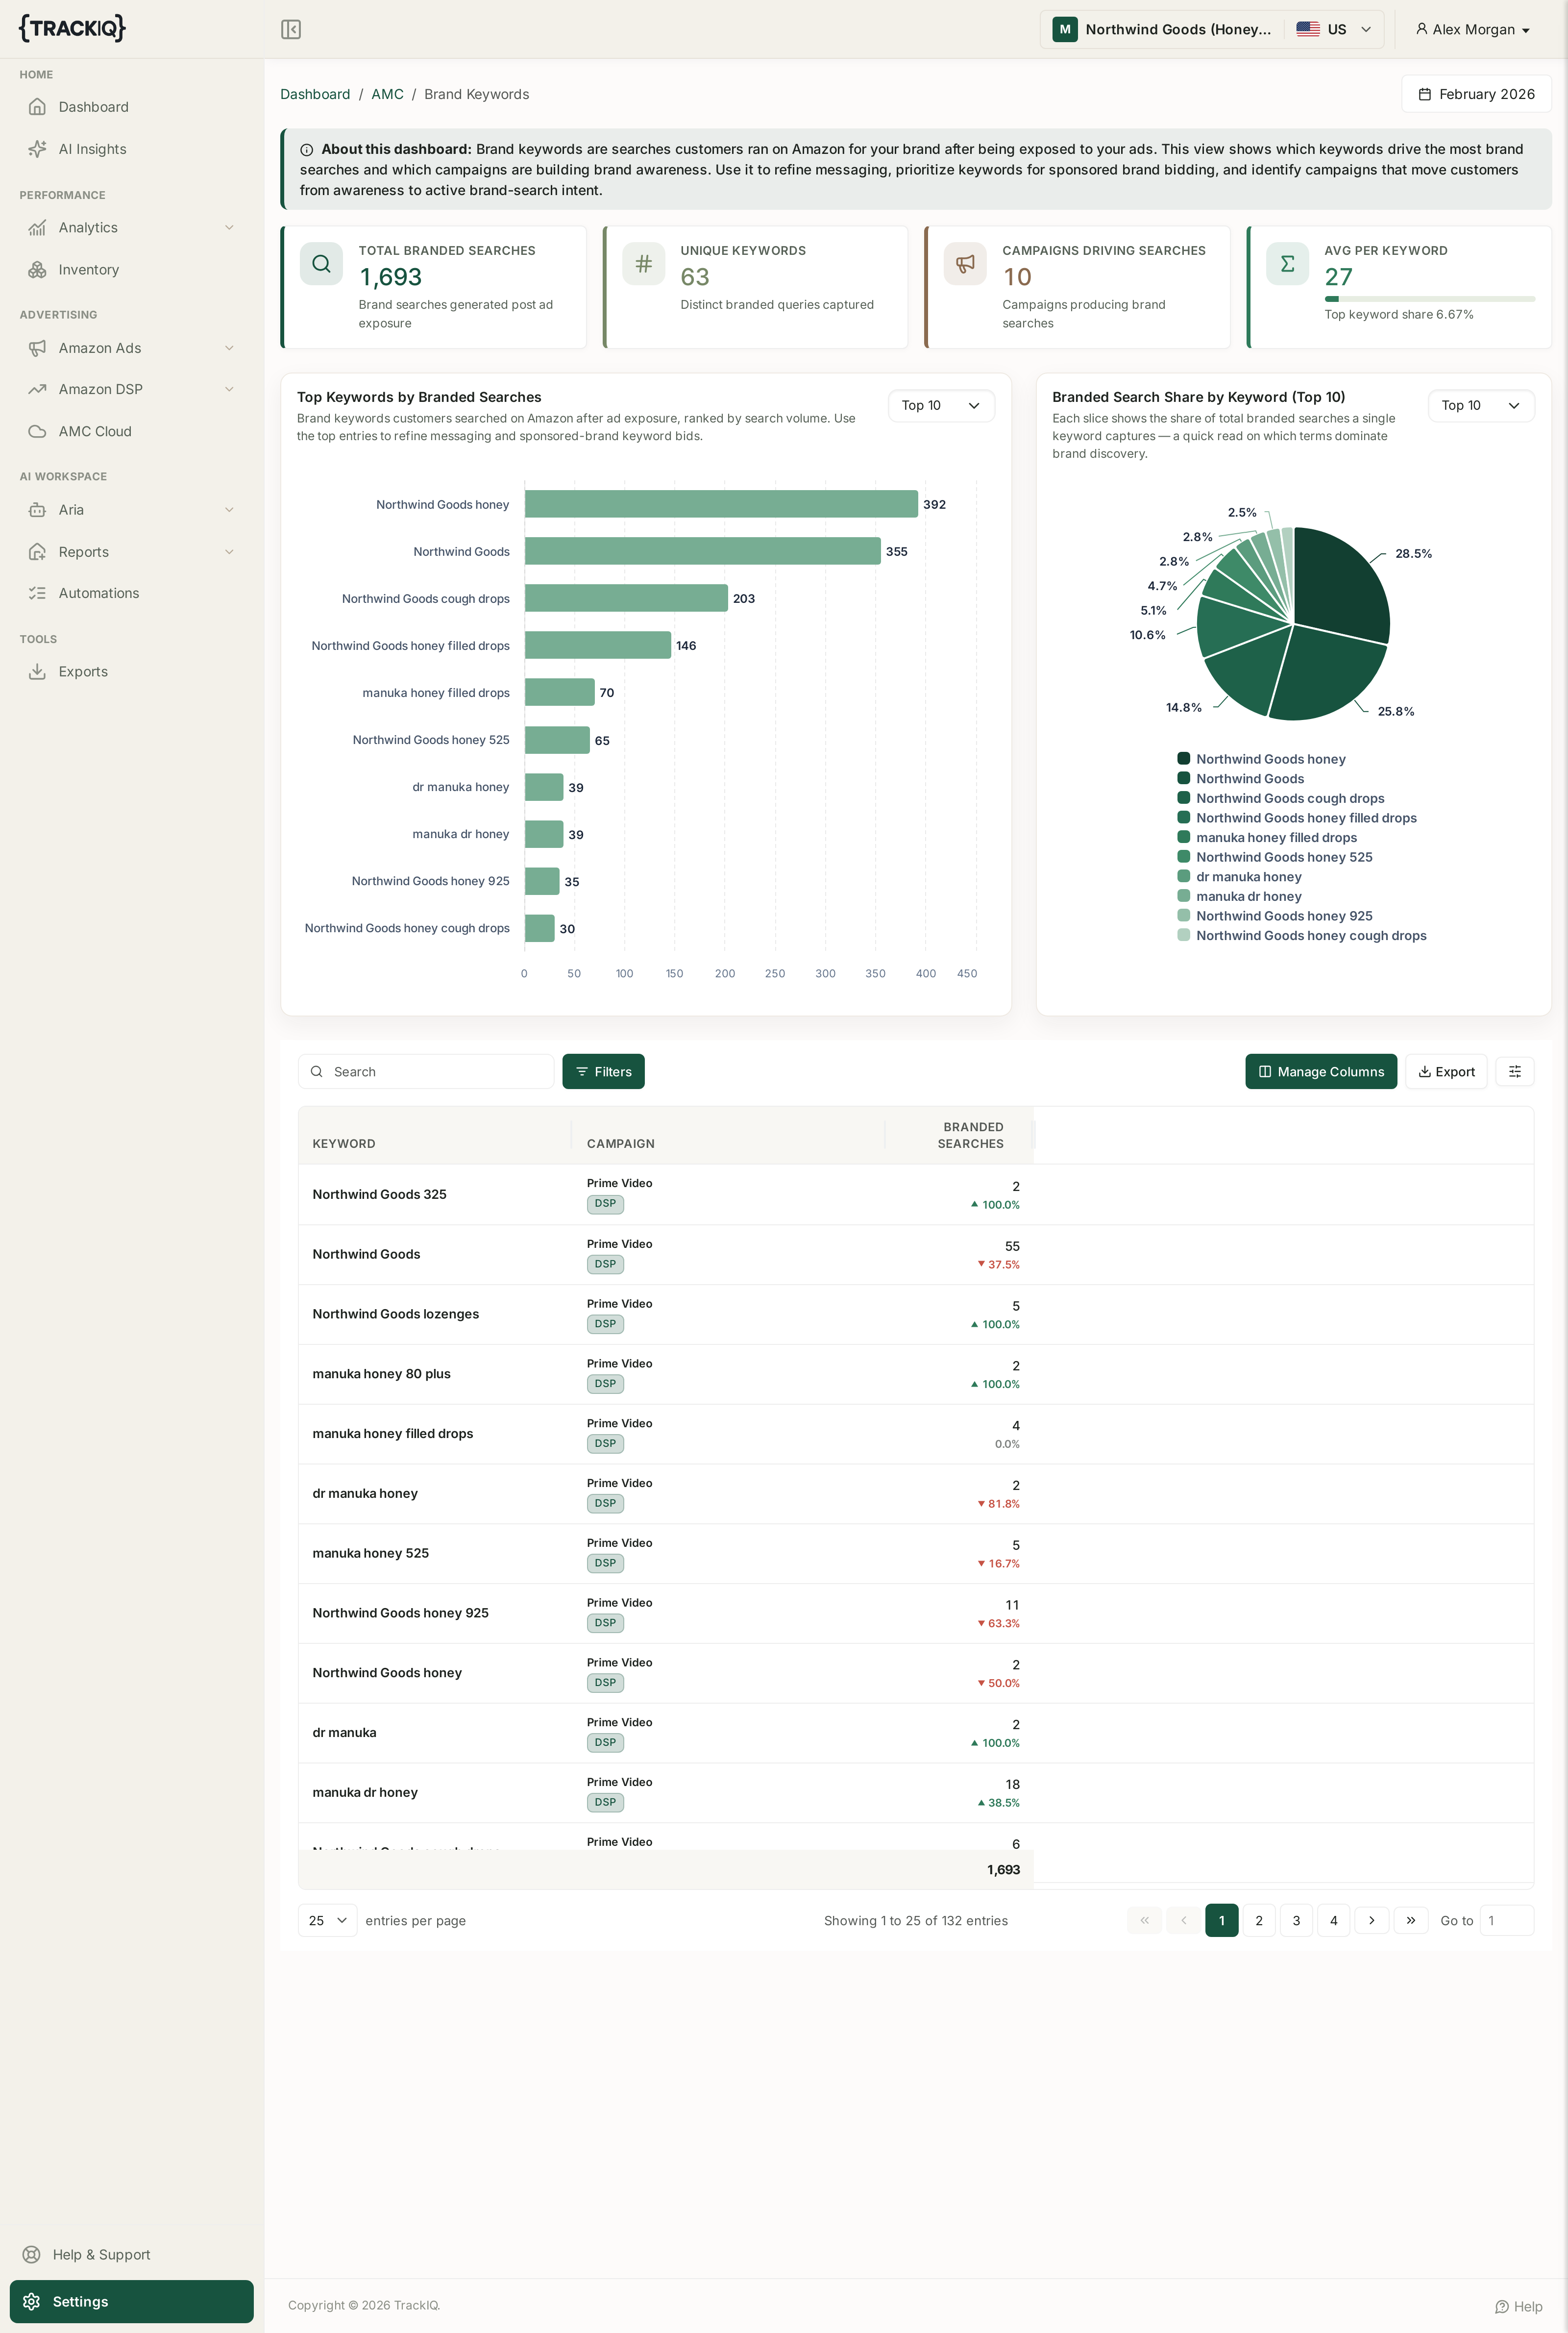
Task: Open the February 2026 date picker
Action: click(x=1476, y=94)
